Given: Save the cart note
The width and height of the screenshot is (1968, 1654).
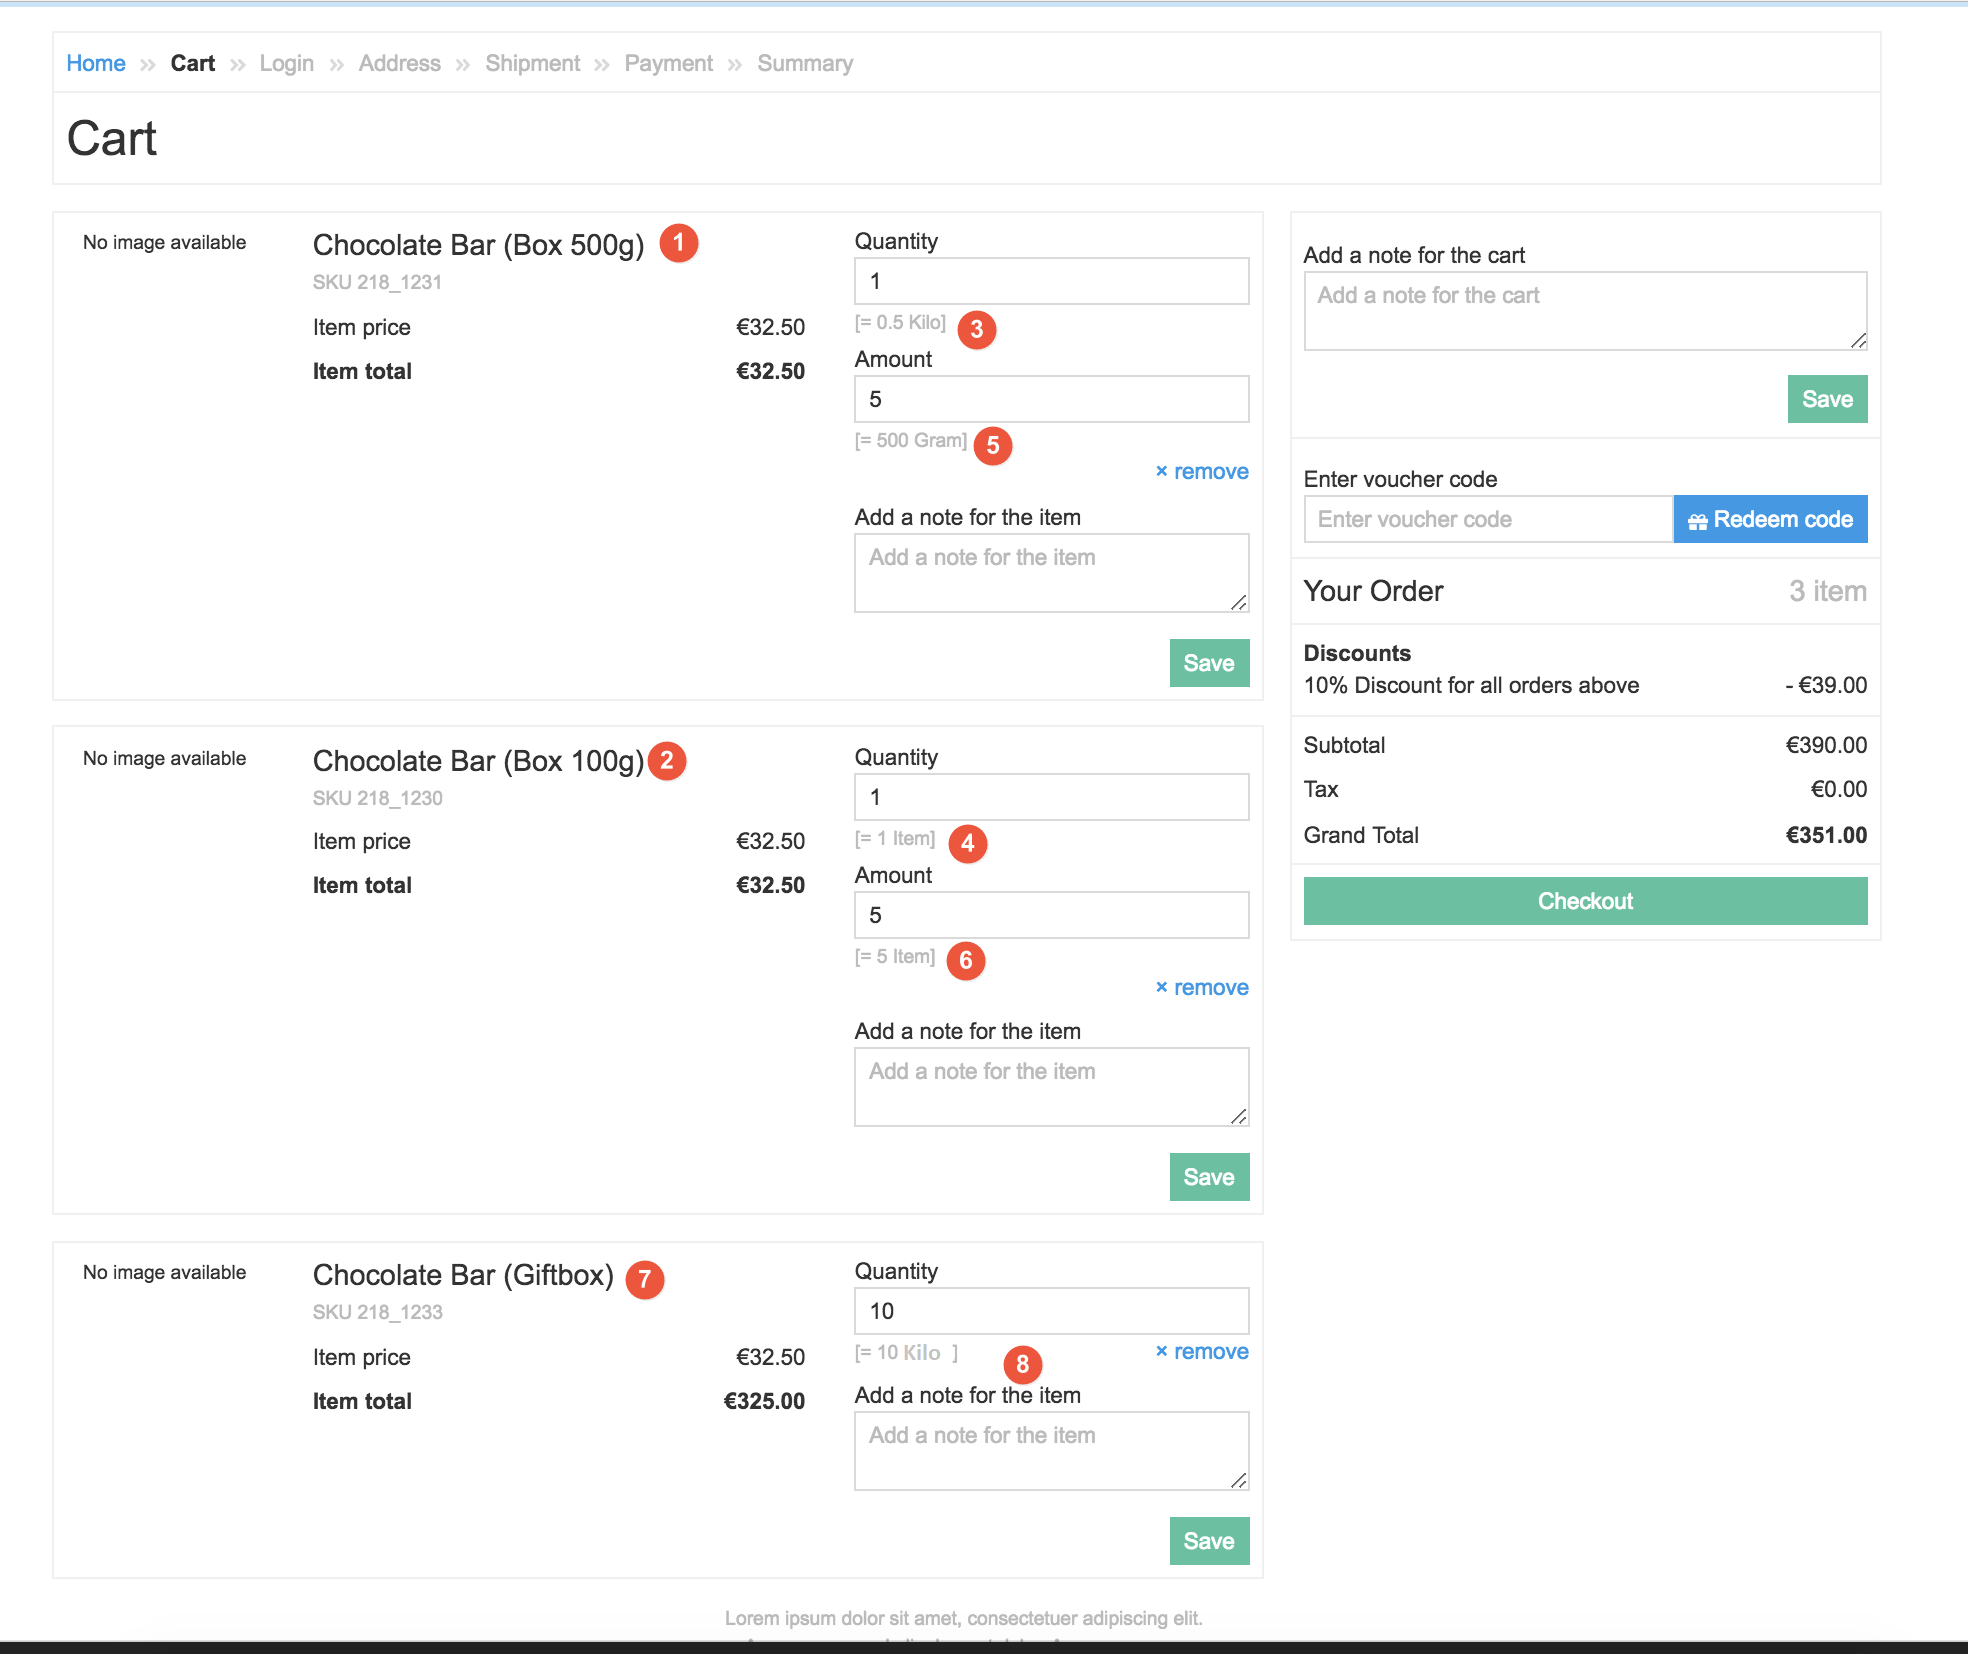Looking at the screenshot, I should (1826, 399).
